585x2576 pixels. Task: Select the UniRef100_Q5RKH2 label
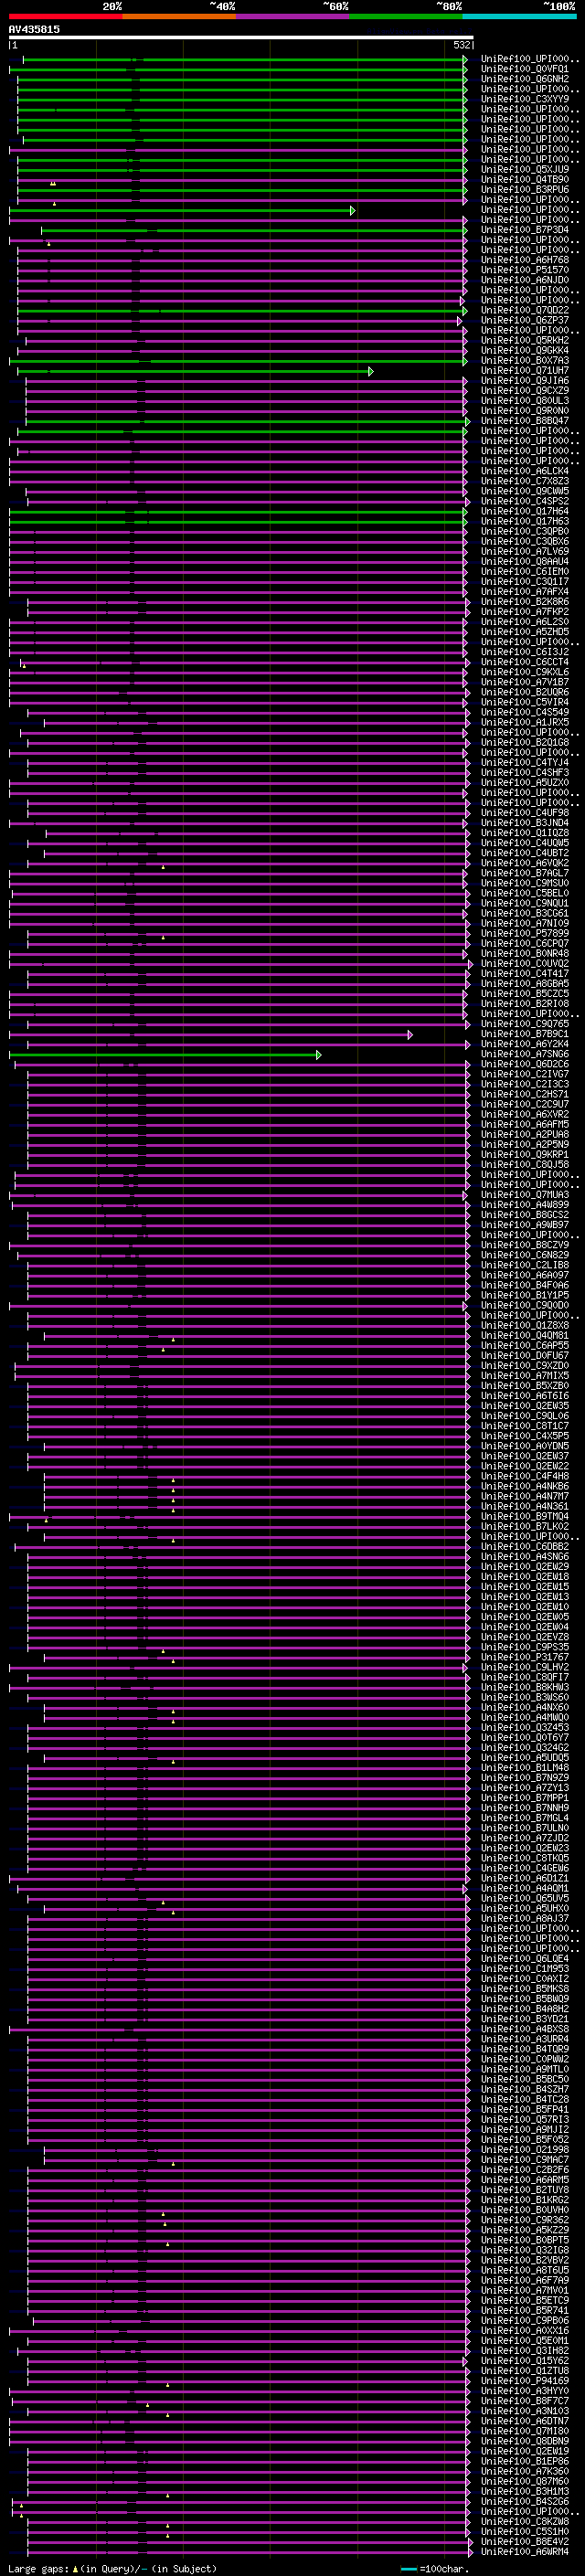pyautogui.click(x=525, y=341)
